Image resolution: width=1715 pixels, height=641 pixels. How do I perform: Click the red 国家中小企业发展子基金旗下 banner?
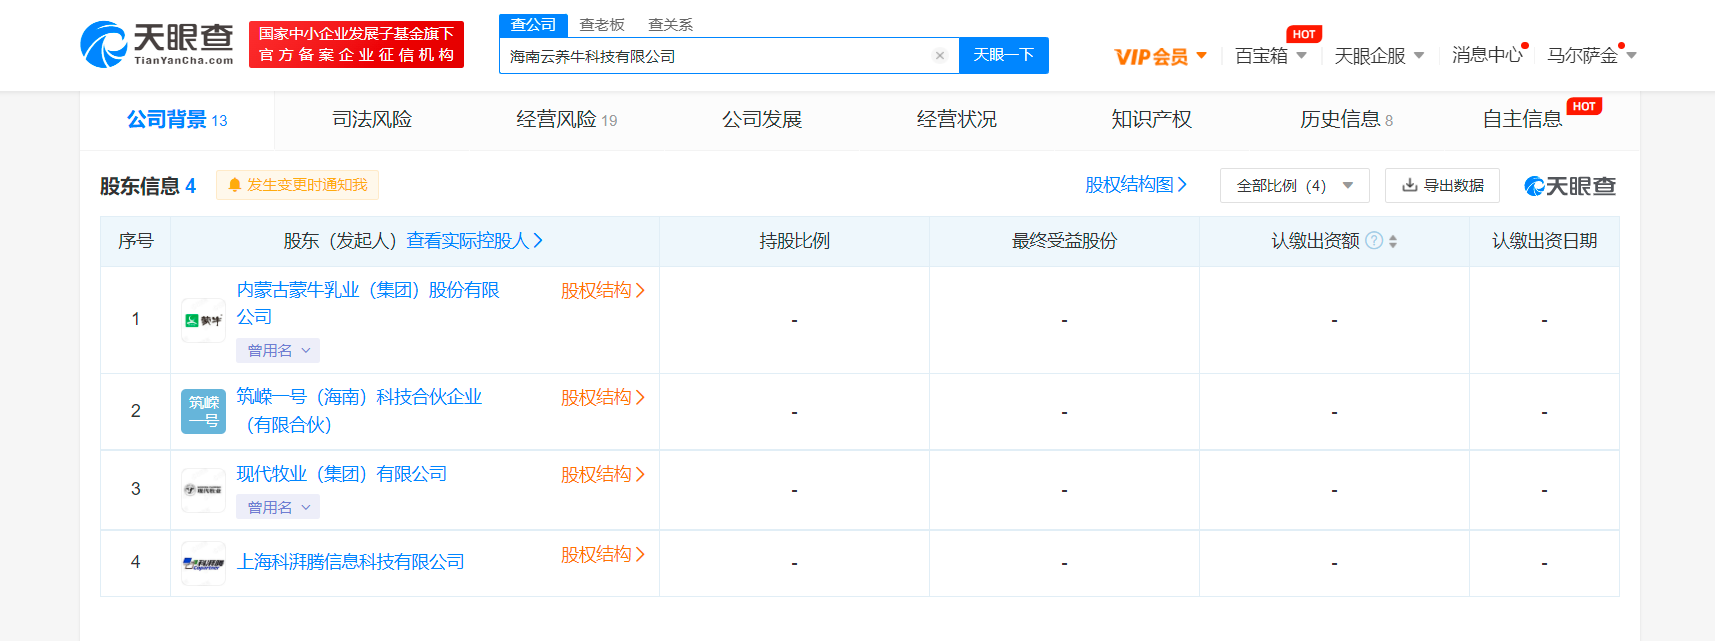[356, 45]
